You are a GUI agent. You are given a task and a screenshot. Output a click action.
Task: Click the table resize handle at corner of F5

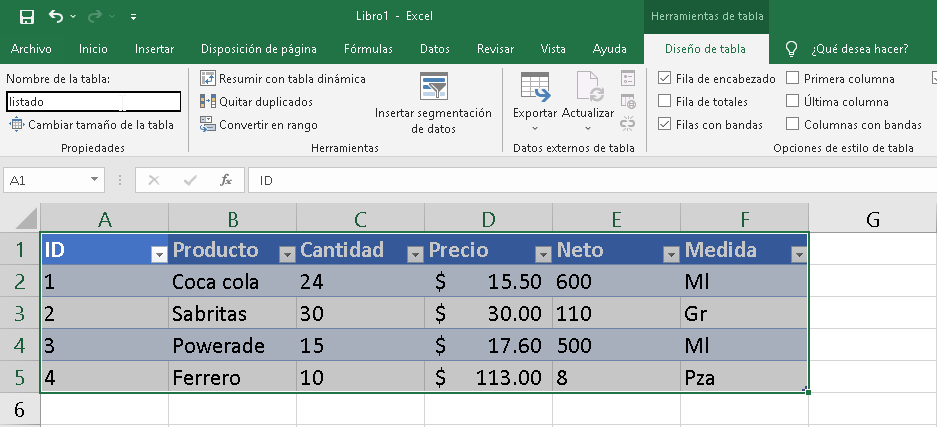pos(807,391)
